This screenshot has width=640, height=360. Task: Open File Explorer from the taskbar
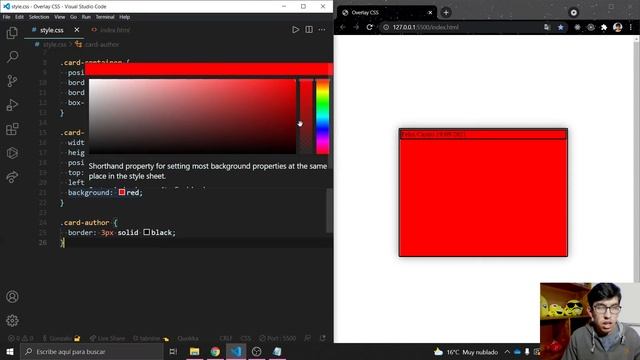[194, 351]
